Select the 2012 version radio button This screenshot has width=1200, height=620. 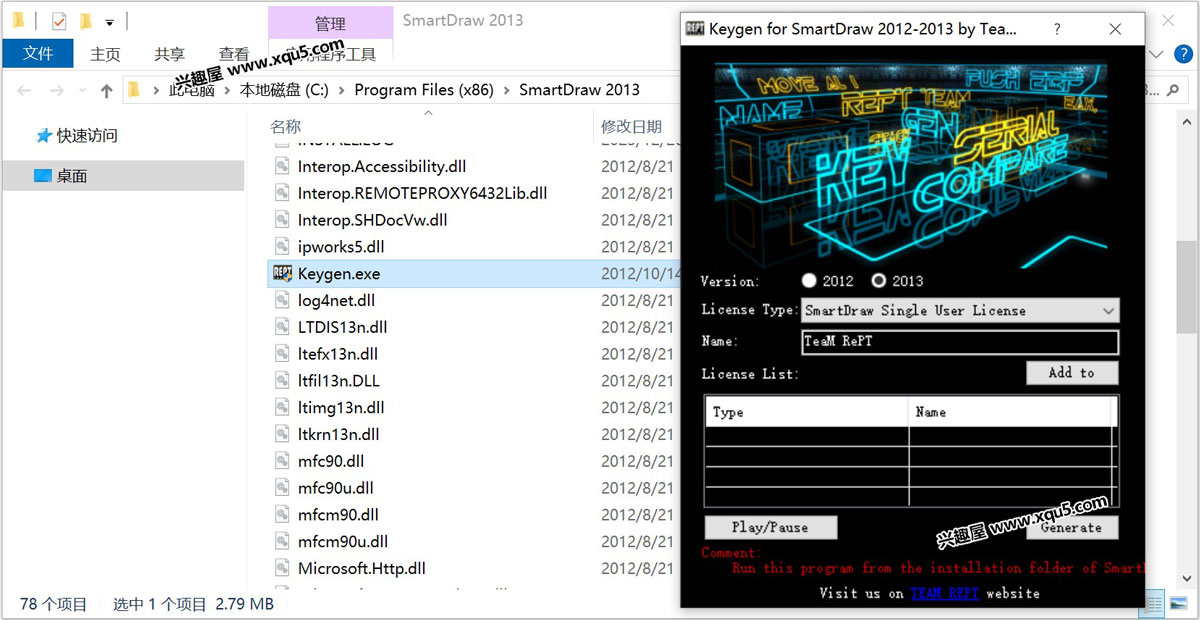809,281
